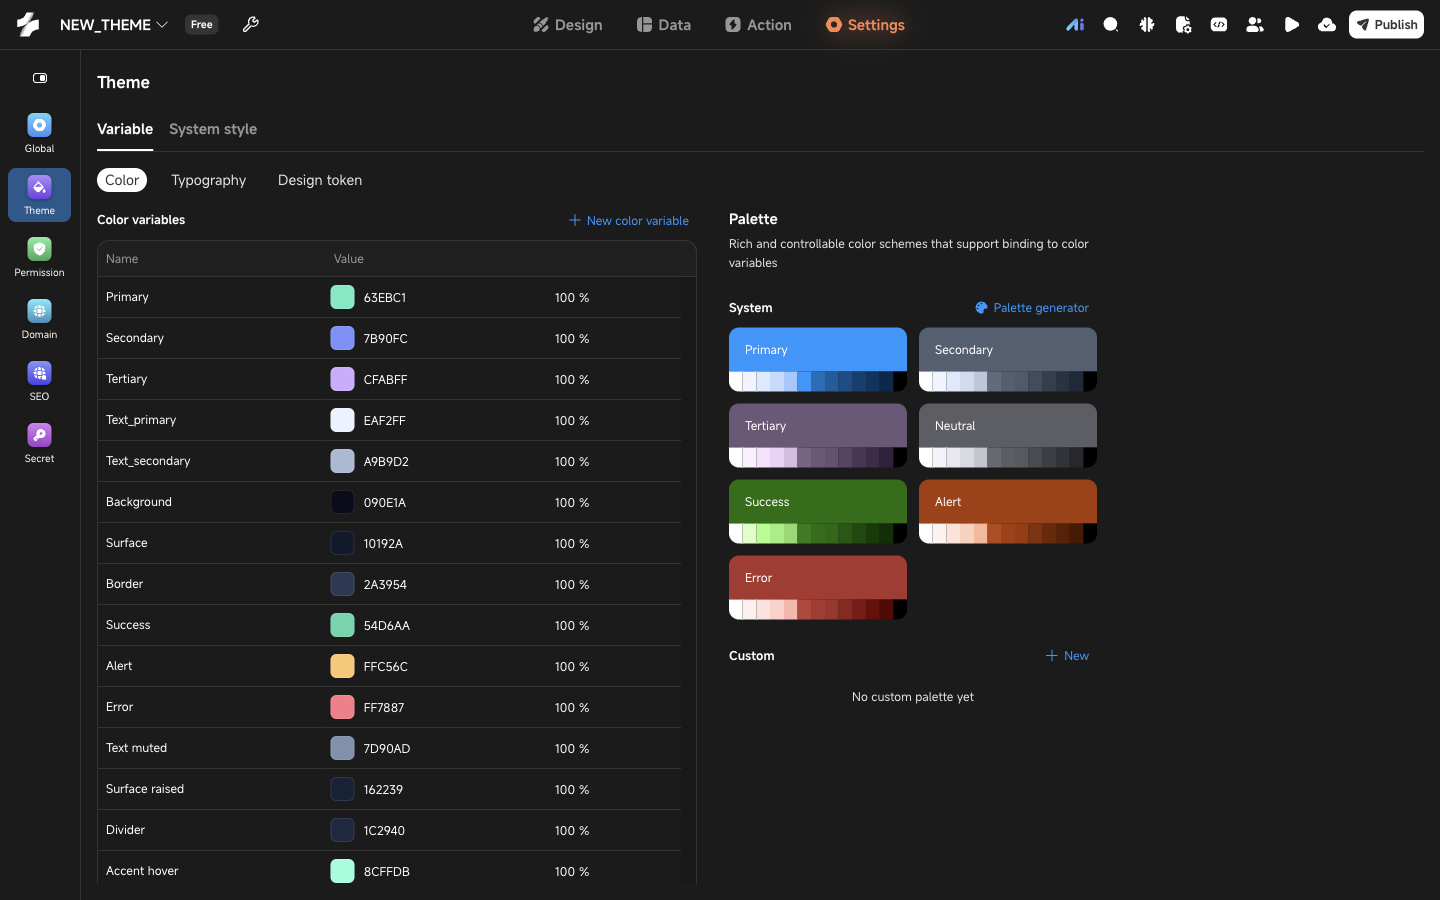This screenshot has width=1440, height=900.
Task: Click the Surface raised variable name
Action: pyautogui.click(x=145, y=789)
